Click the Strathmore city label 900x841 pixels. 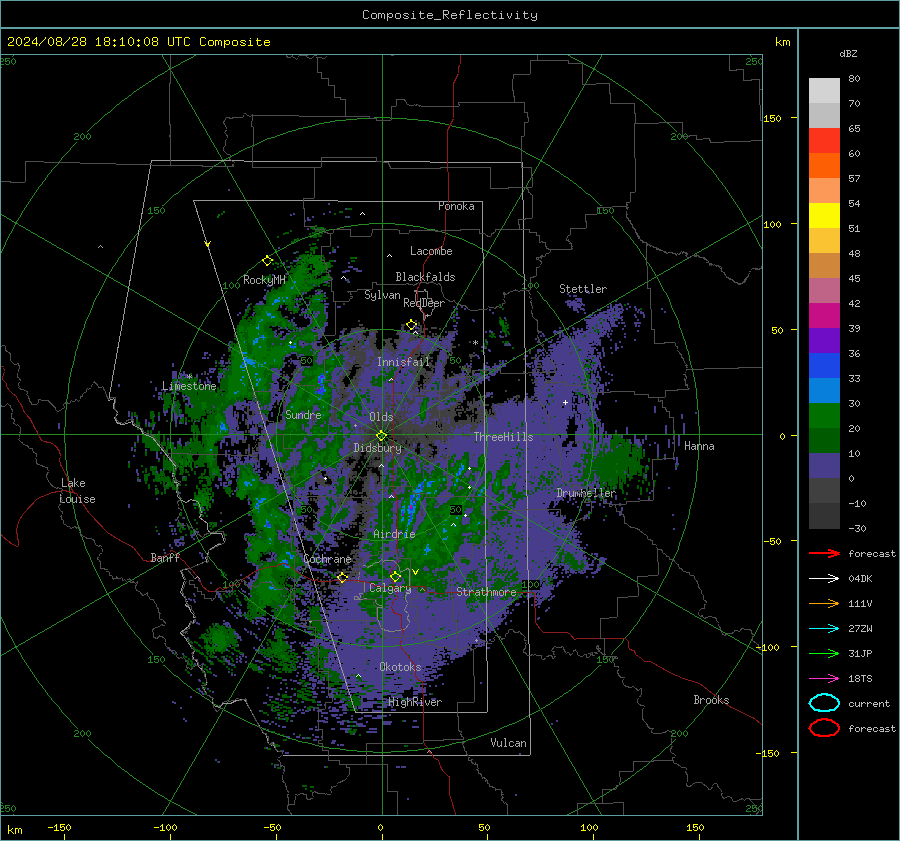click(x=486, y=592)
